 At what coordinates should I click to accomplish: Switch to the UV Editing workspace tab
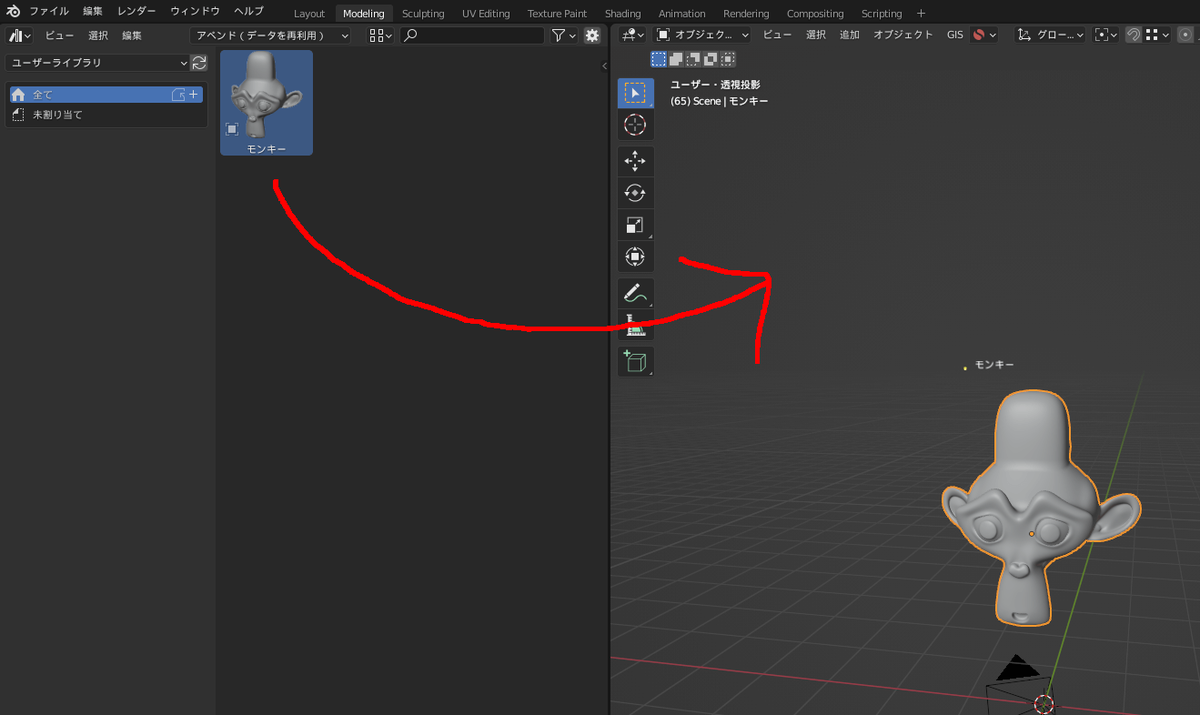click(486, 14)
